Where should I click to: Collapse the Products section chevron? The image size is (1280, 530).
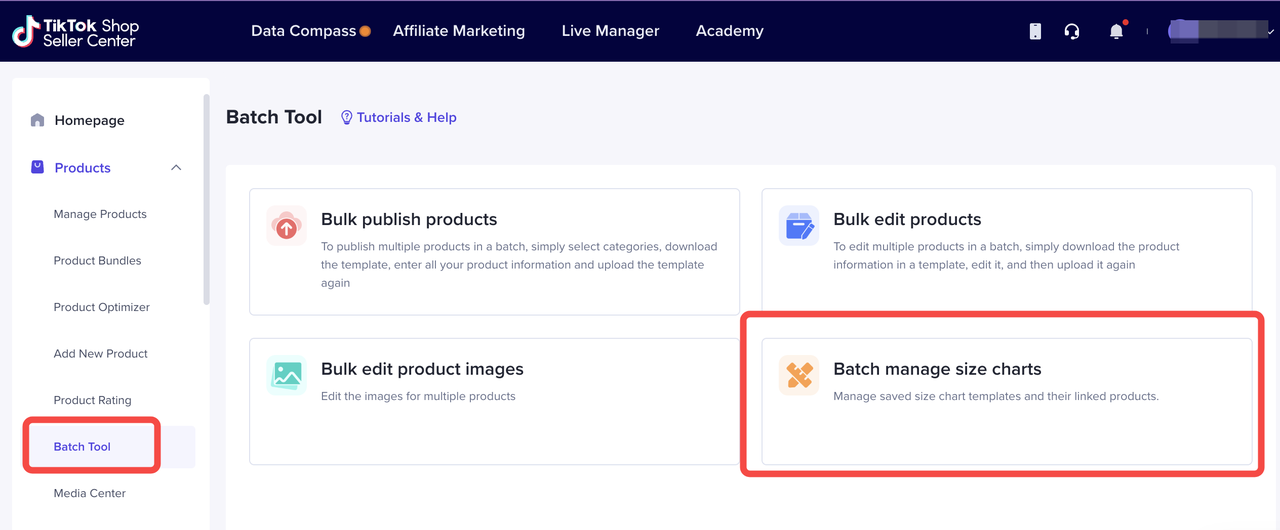pyautogui.click(x=176, y=167)
